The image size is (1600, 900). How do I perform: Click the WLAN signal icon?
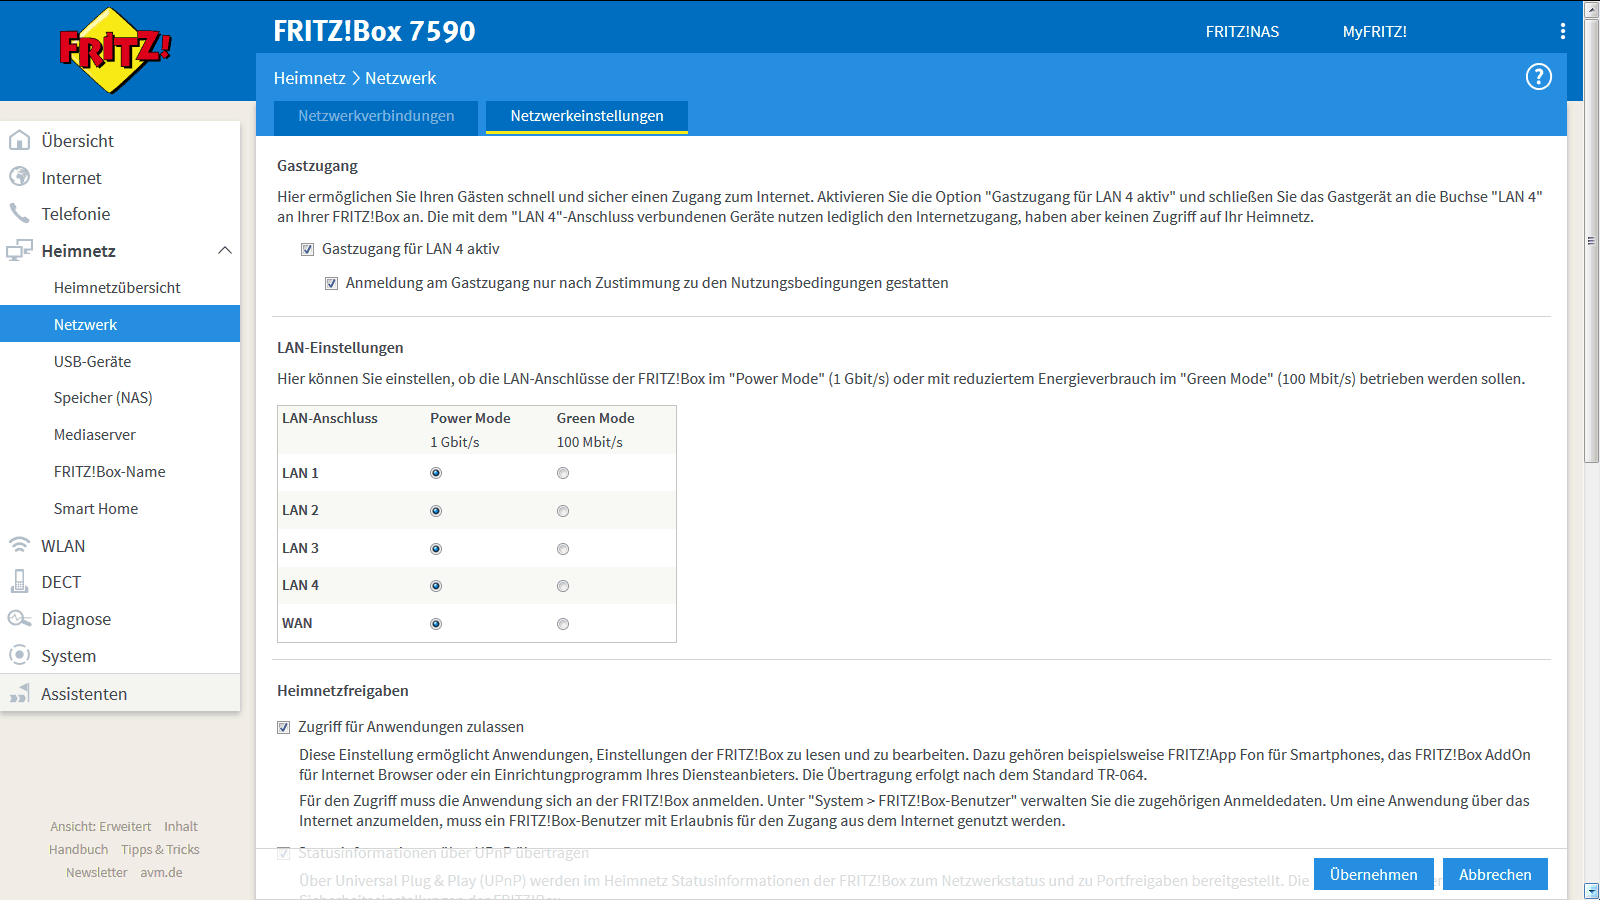(x=19, y=545)
